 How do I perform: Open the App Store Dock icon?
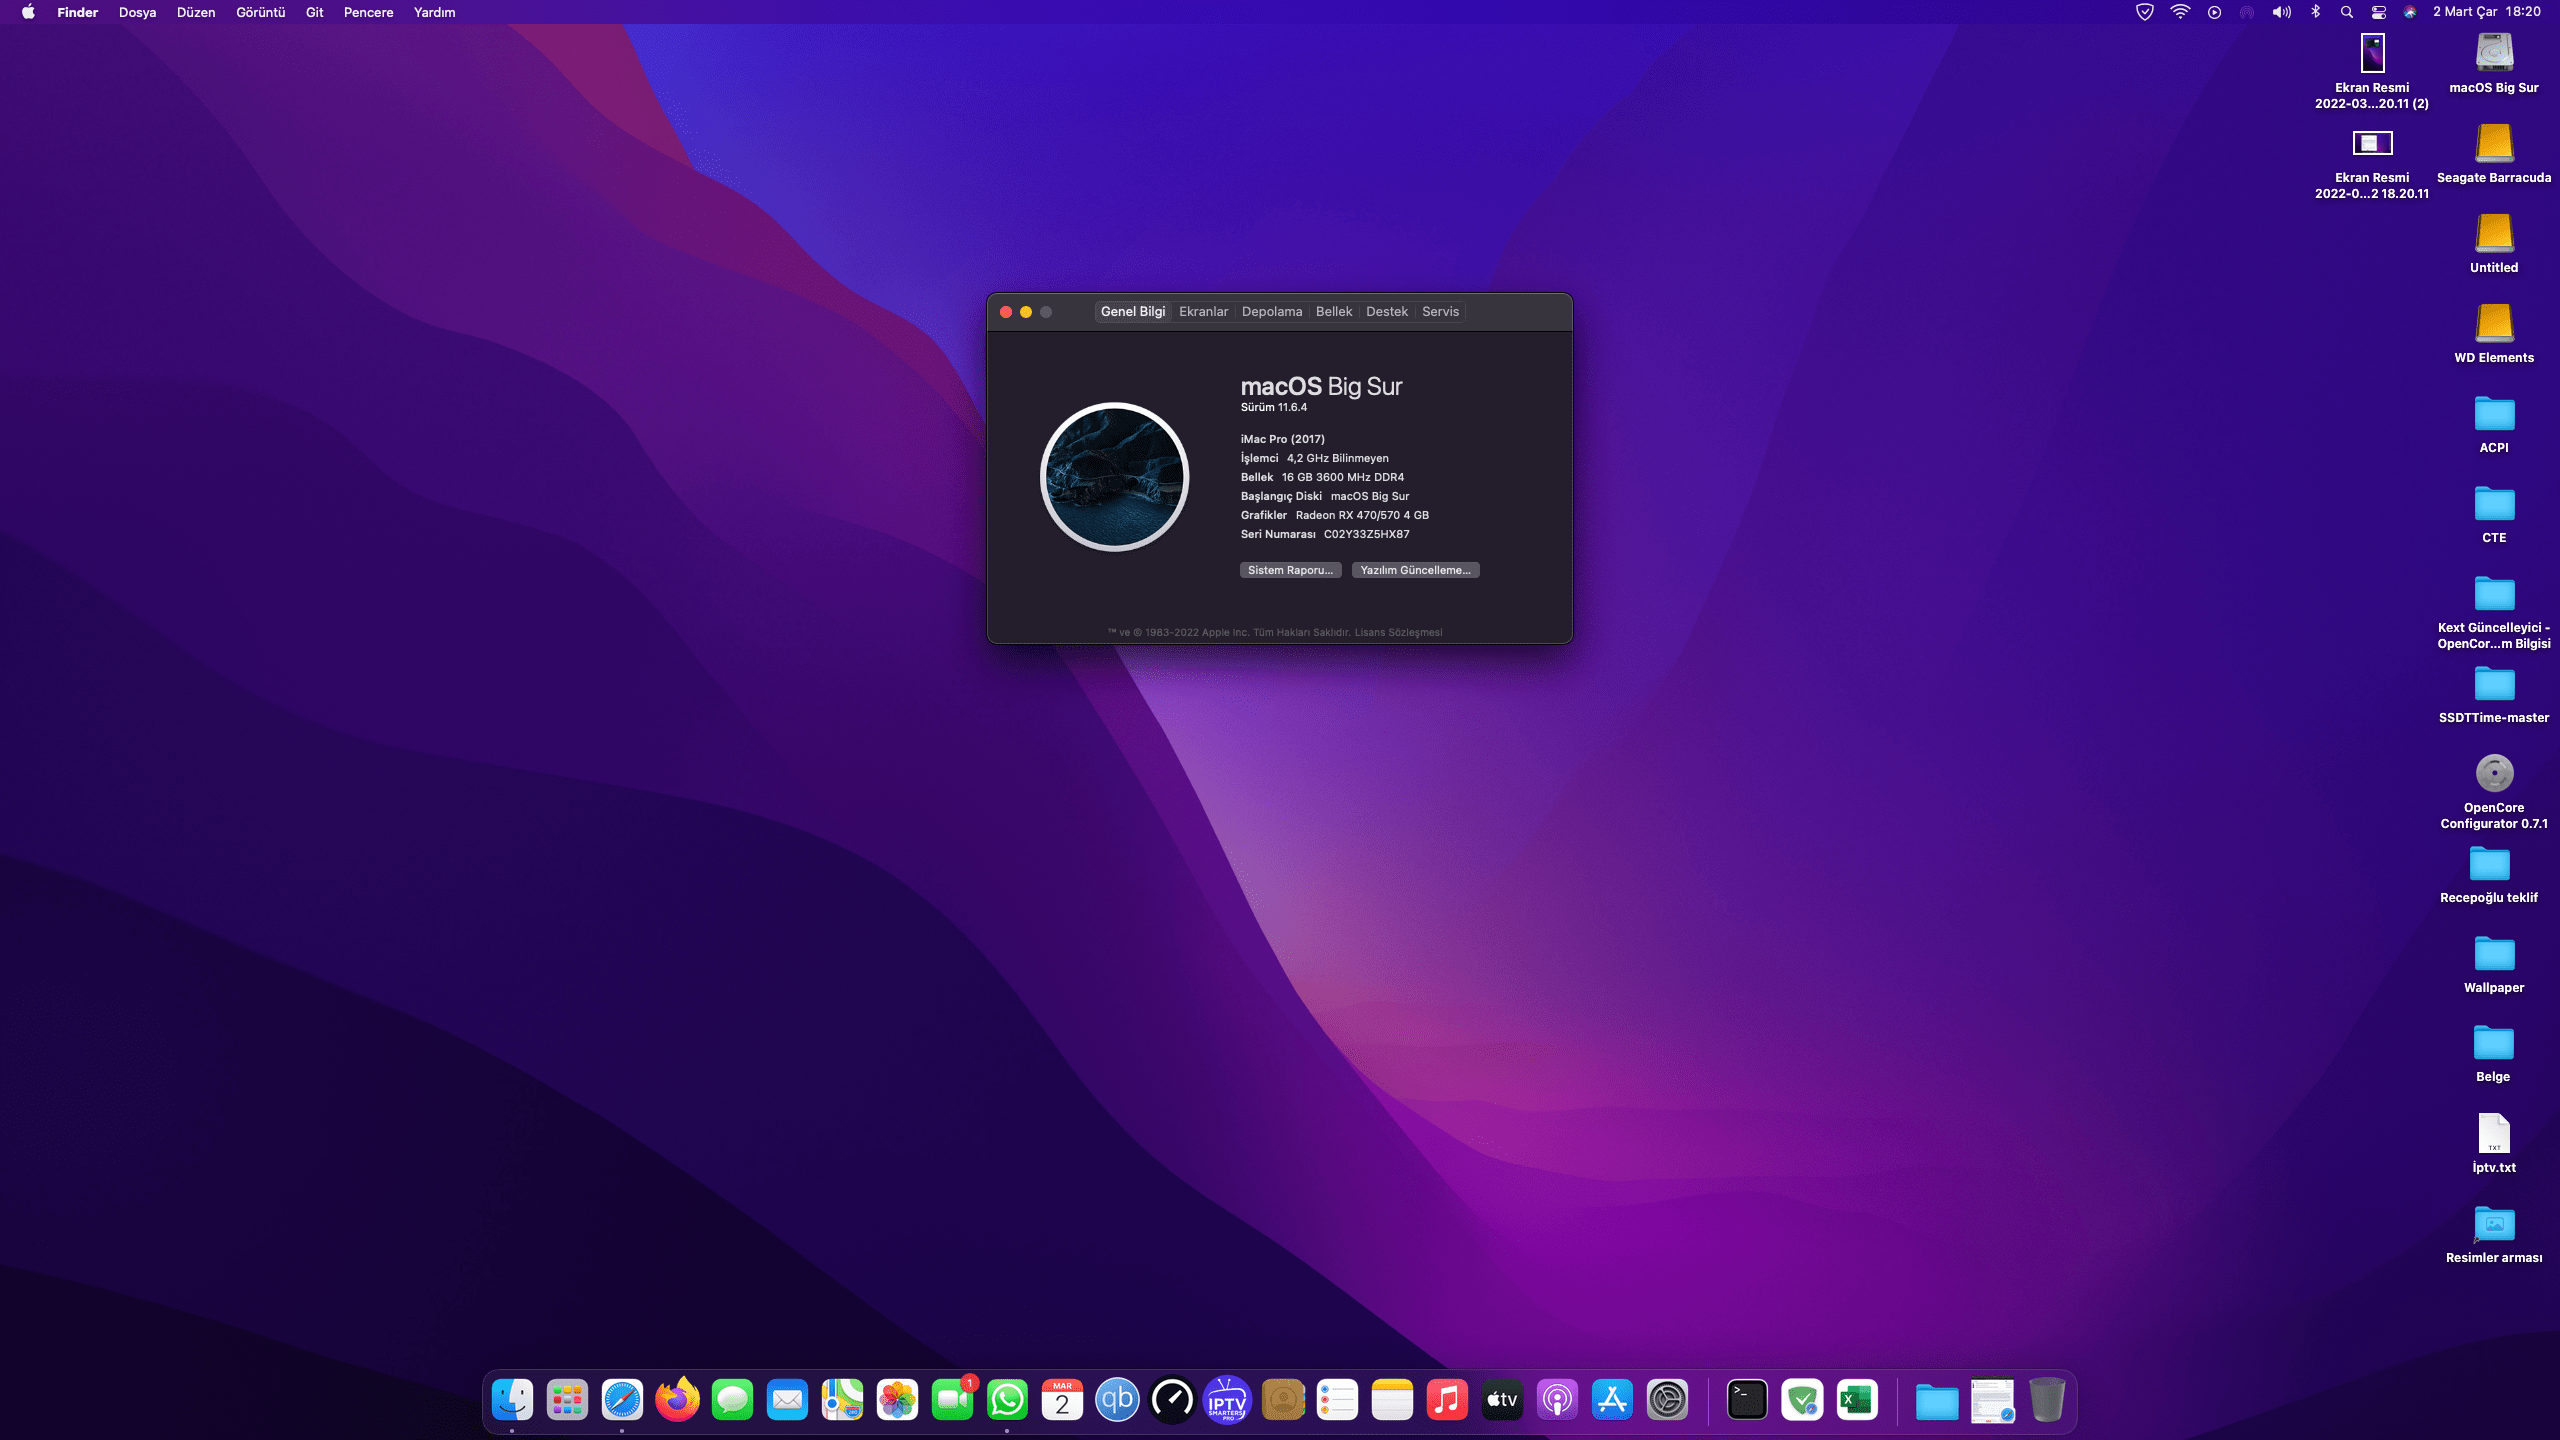[x=1612, y=1400]
